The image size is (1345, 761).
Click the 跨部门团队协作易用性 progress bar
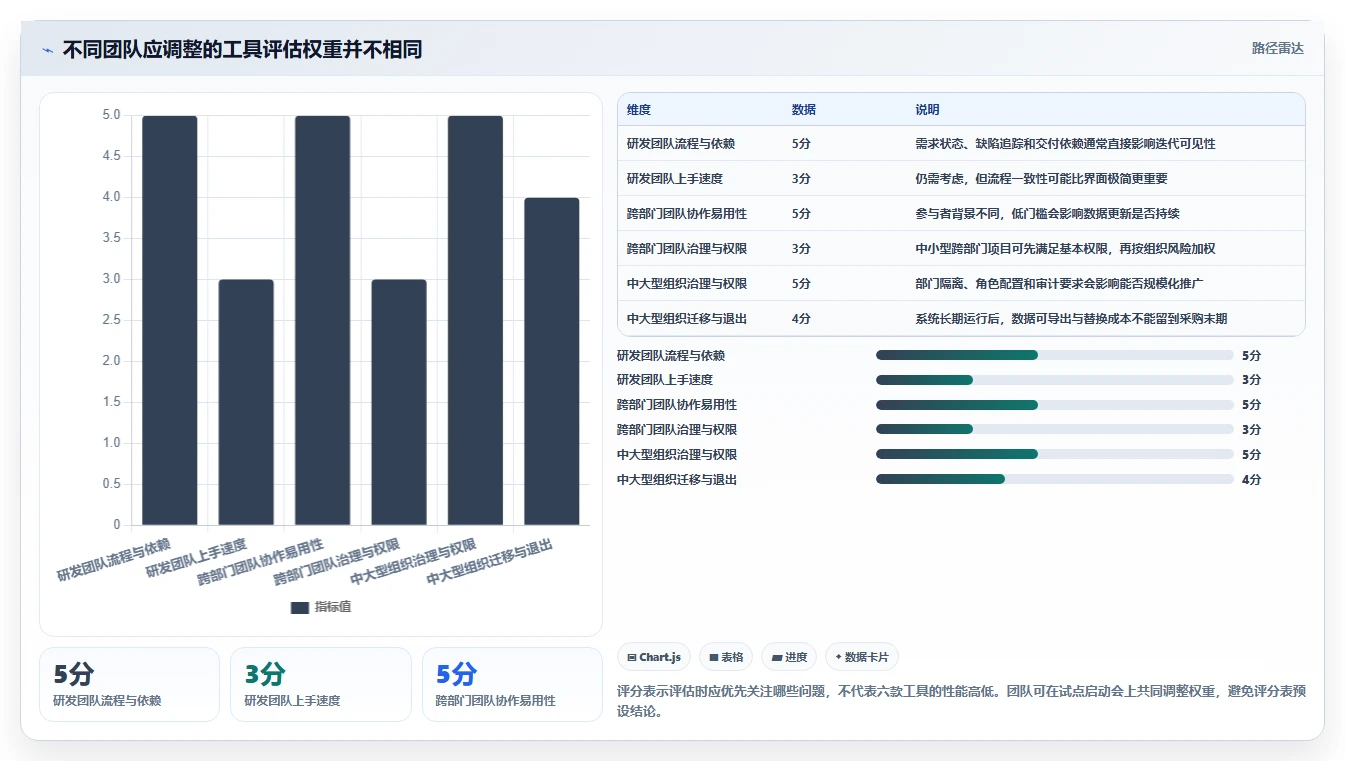1055,405
